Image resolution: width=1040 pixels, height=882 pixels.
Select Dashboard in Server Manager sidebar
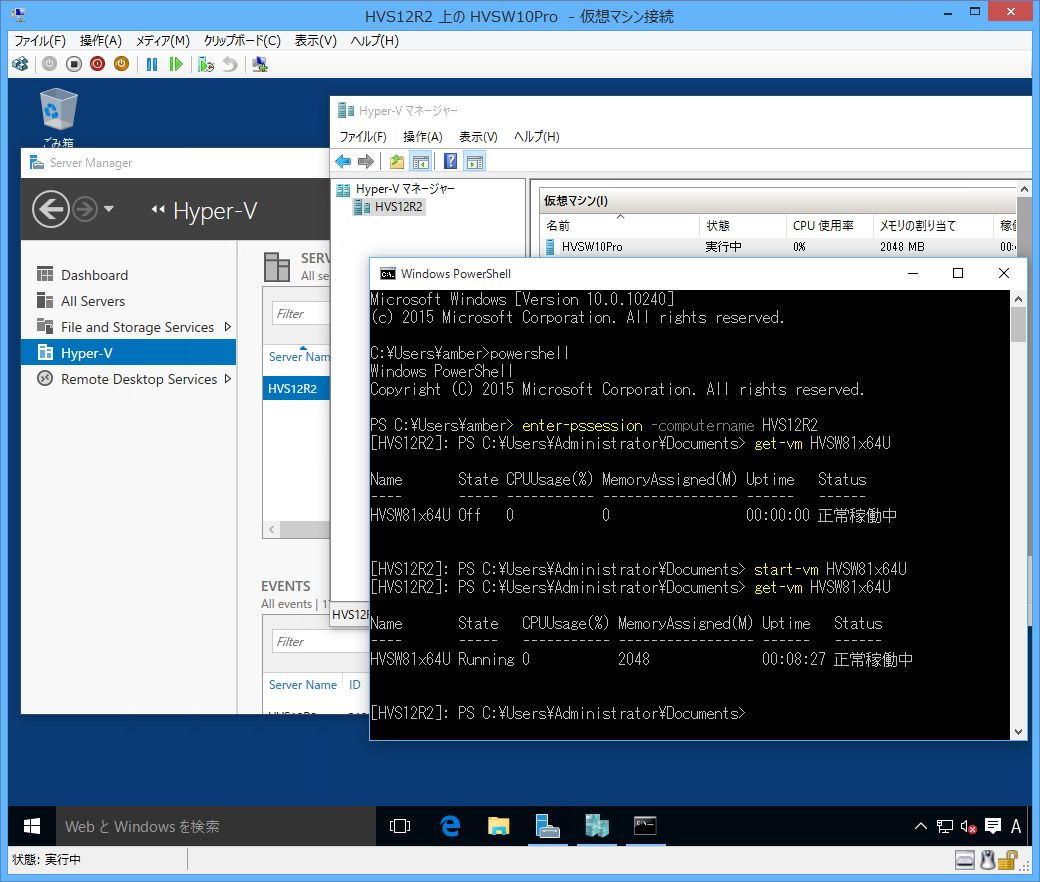coord(128,275)
